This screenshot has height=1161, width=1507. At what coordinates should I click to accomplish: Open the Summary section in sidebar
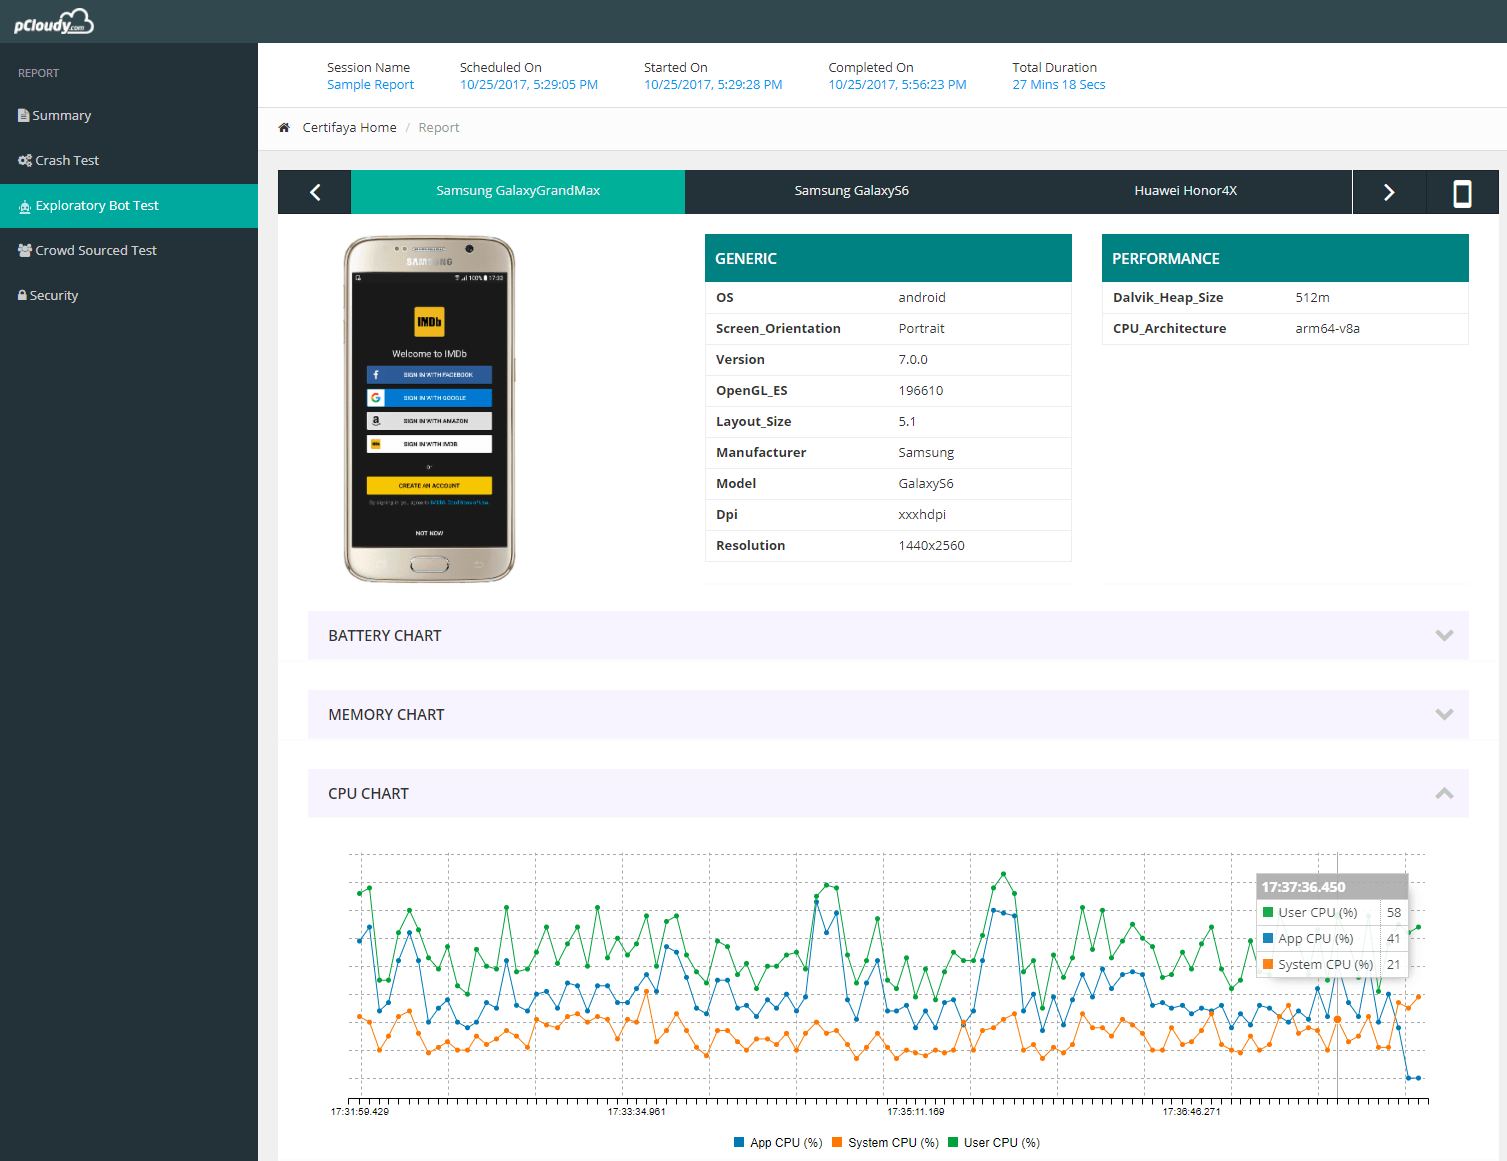coord(62,115)
